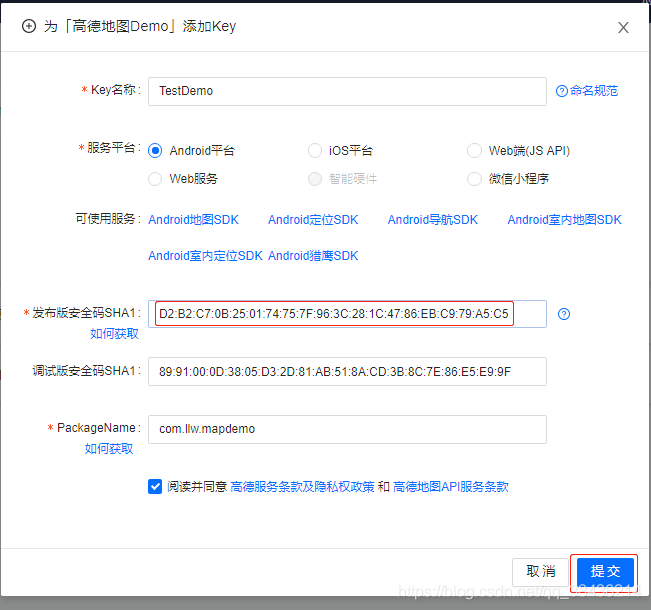Viewport: 651px width, 610px height.
Task: Open the Android地图SDK link
Action: click(x=193, y=219)
